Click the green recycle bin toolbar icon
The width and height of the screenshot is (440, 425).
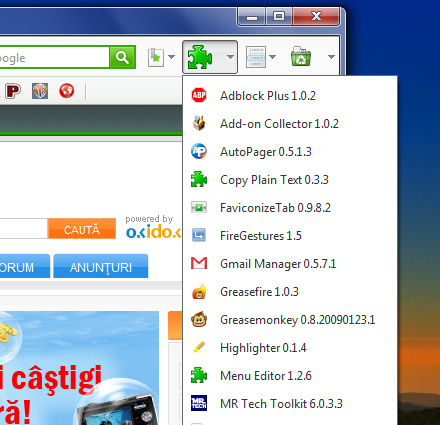[301, 56]
